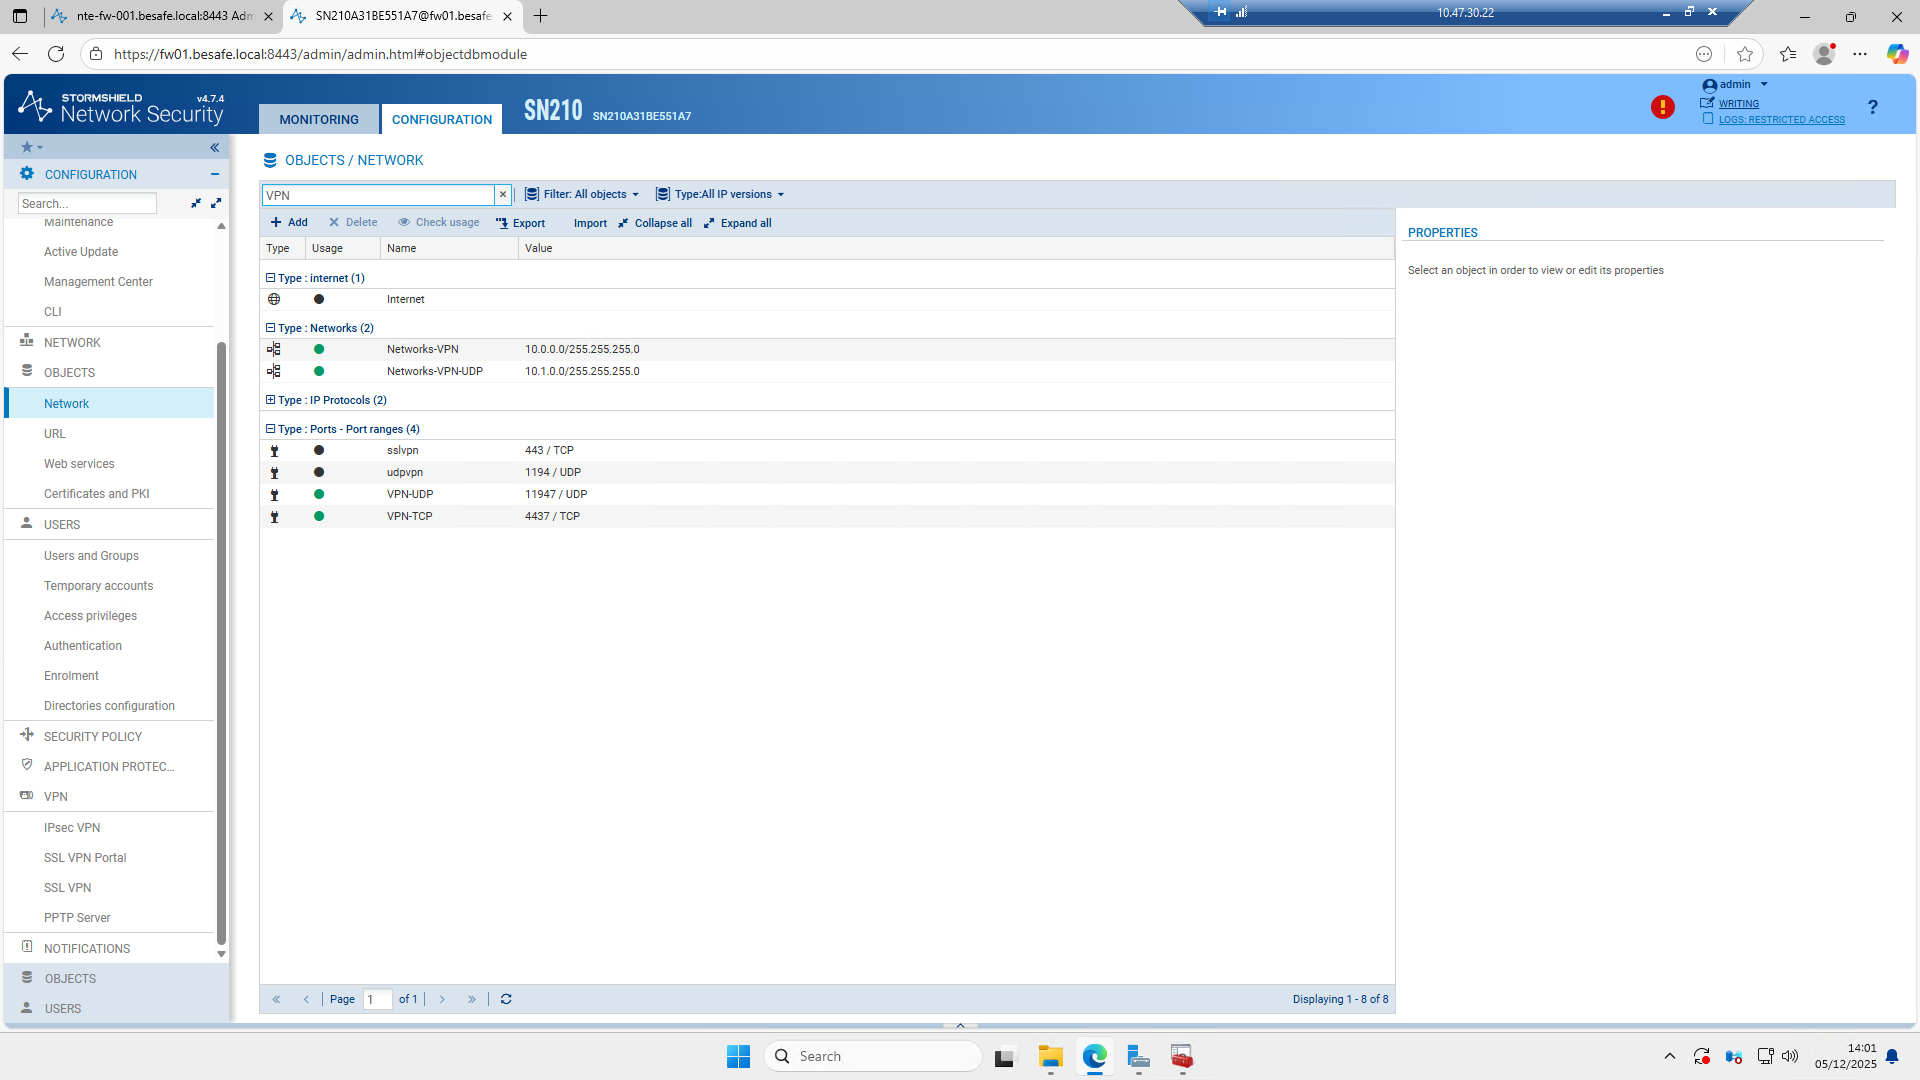Screen dimensions: 1920x1080
Task: Click the Networks-VPN network type icon
Action: (274, 349)
